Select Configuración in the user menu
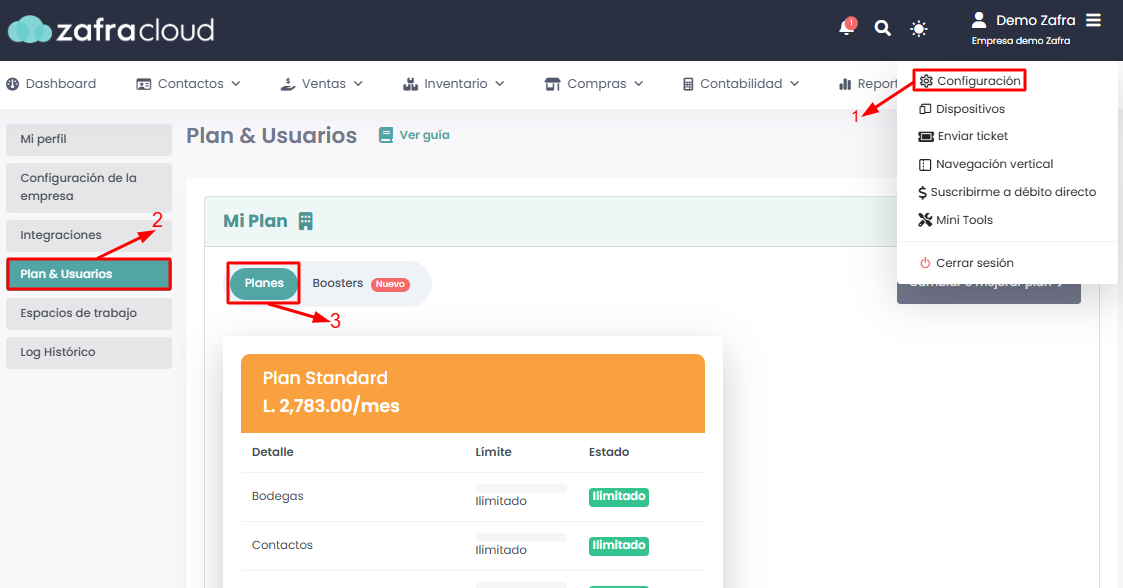Screen dimensions: 1123x588 [x=970, y=81]
